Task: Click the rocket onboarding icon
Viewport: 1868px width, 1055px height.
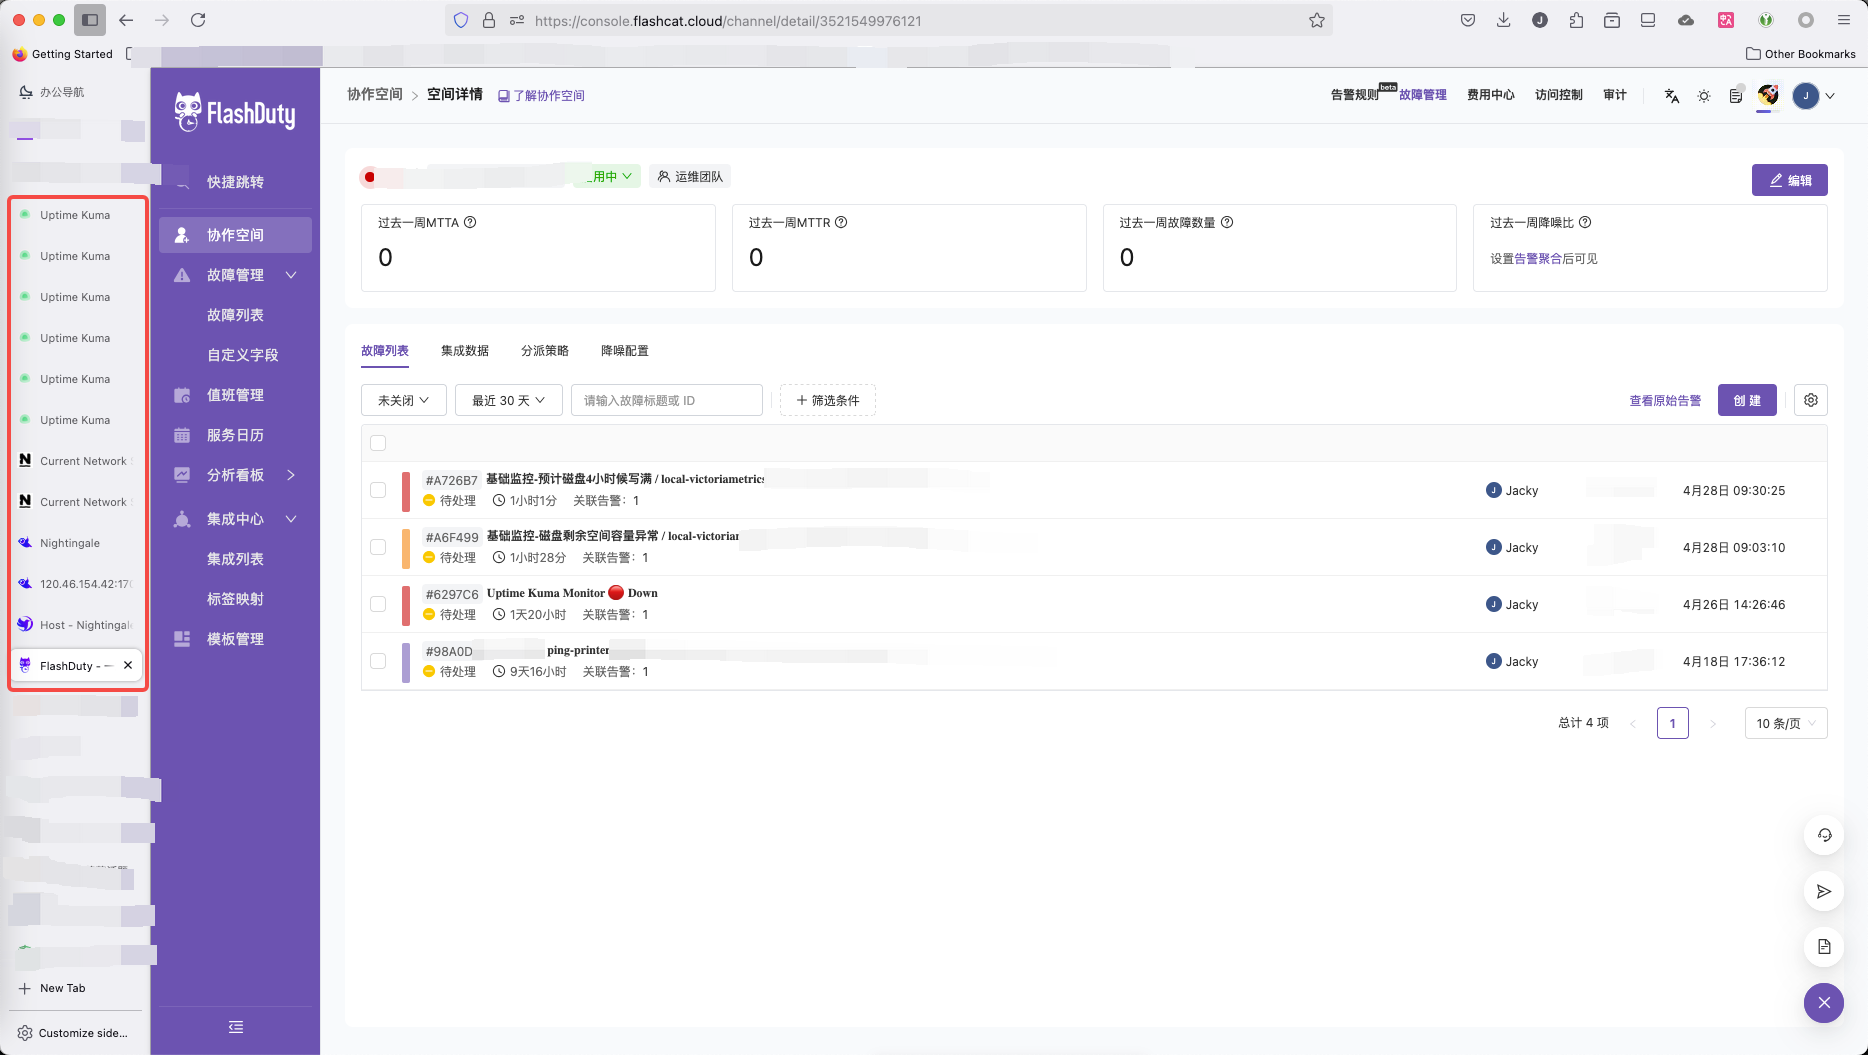Action: (x=1768, y=95)
